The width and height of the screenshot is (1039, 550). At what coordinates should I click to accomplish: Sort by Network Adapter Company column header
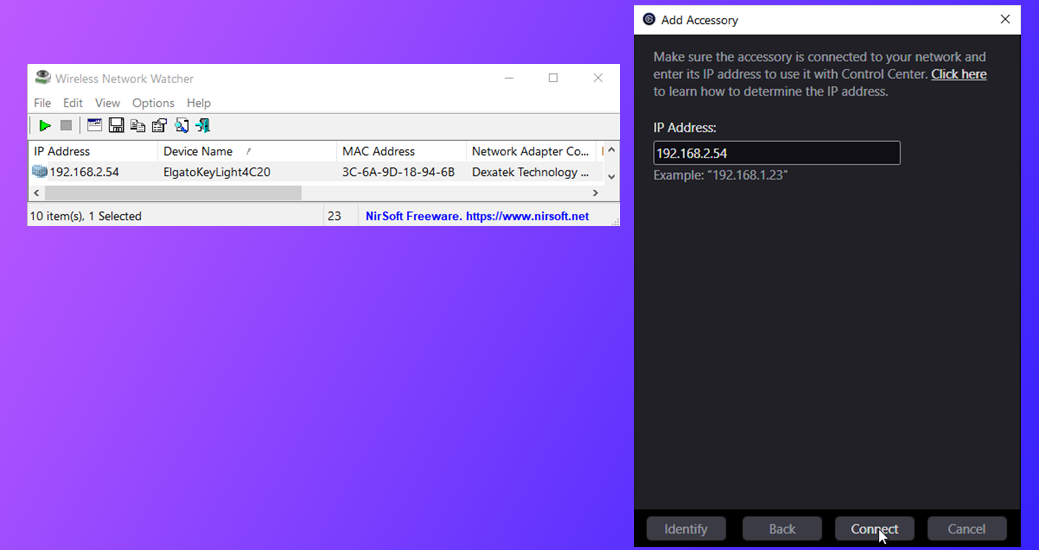pos(531,151)
